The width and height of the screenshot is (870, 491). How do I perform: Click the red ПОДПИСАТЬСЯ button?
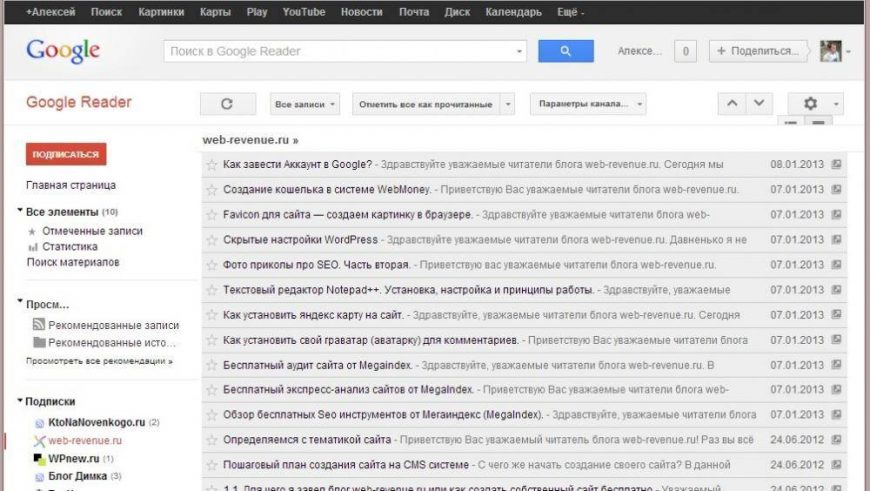[x=66, y=154]
